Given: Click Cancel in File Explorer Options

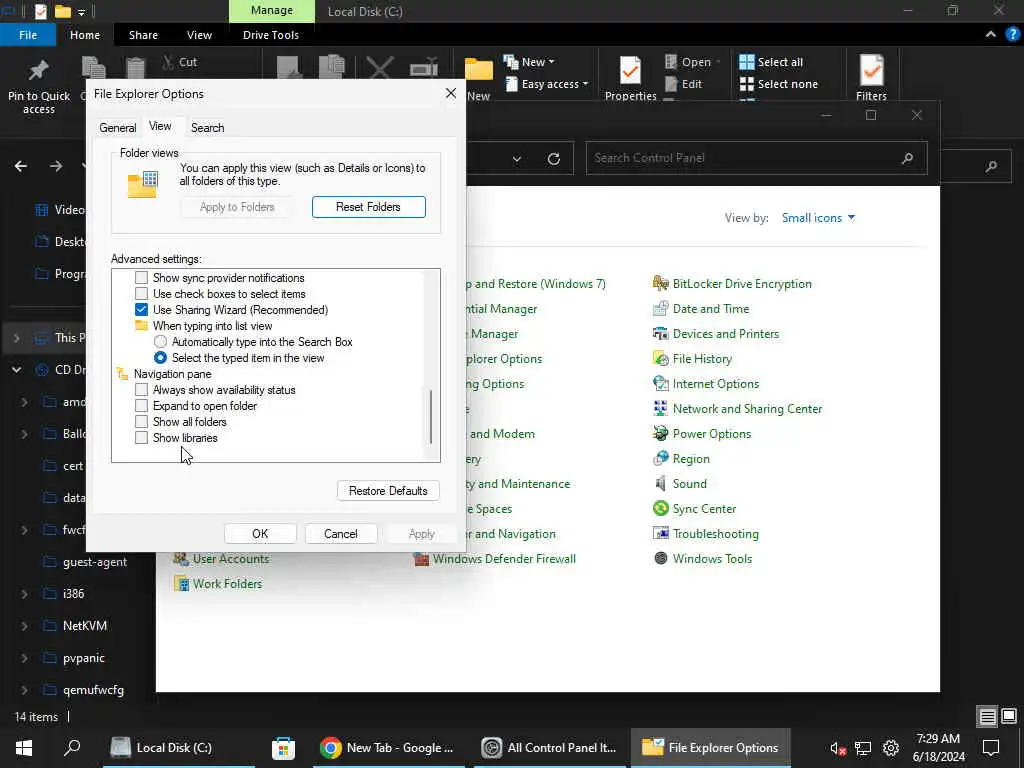Looking at the screenshot, I should [341, 534].
